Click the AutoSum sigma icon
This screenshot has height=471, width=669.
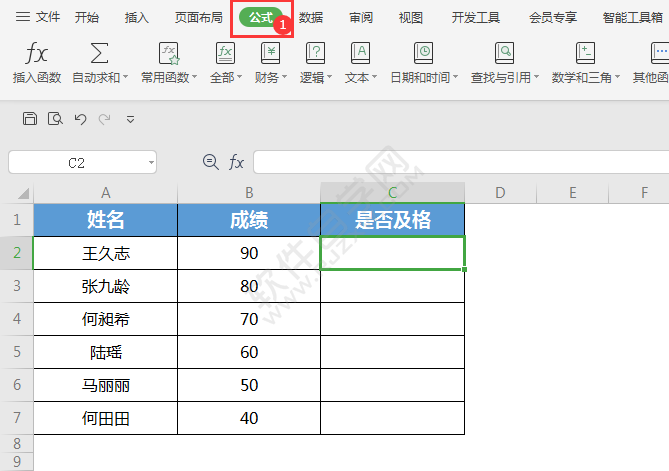(99, 53)
